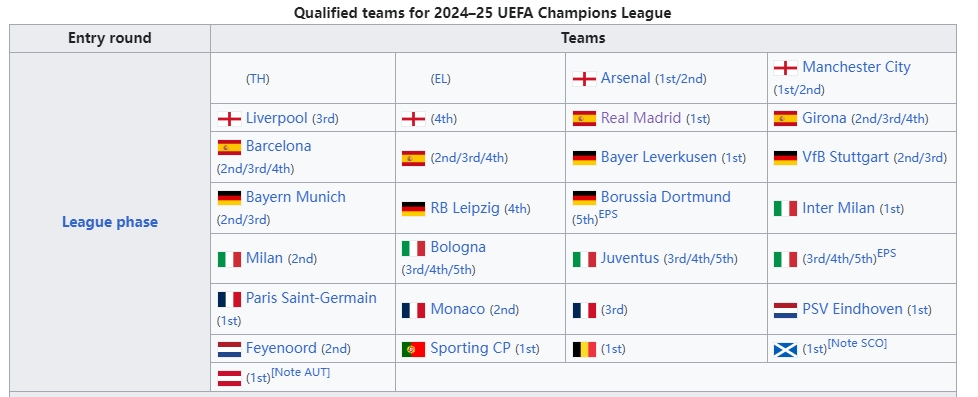
Task: Click the Italy flag next to Inter Milan
Action: tap(785, 208)
